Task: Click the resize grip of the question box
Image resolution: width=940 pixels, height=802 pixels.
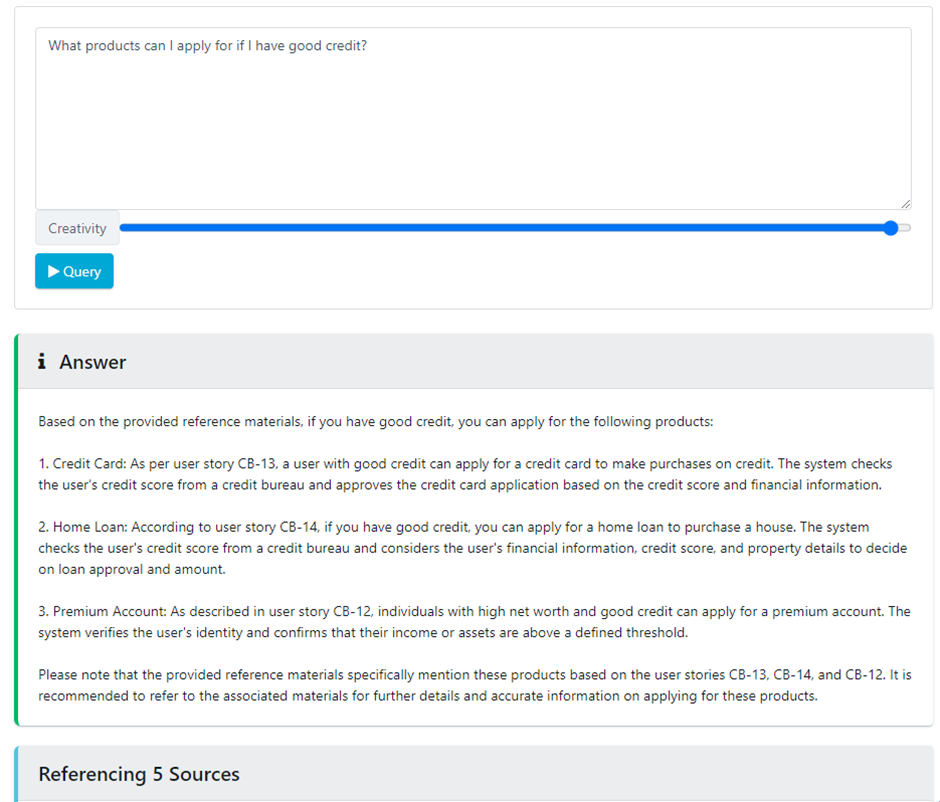Action: [905, 203]
